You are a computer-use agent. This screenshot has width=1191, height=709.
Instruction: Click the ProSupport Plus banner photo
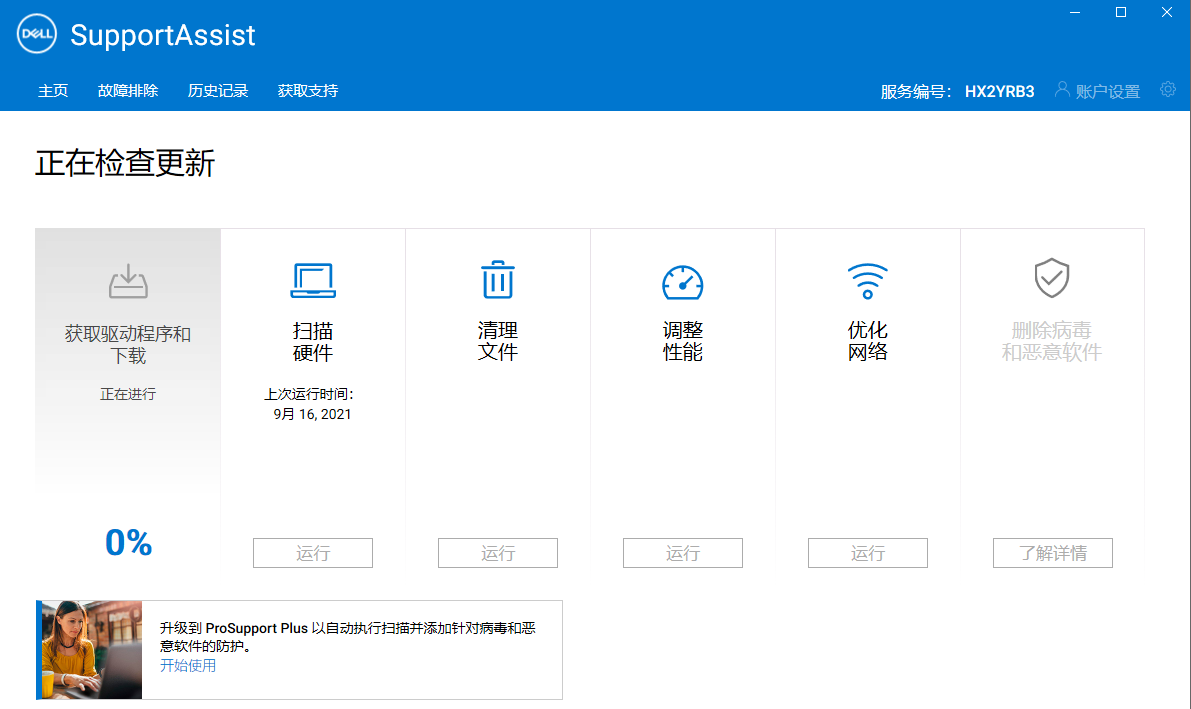(90, 650)
